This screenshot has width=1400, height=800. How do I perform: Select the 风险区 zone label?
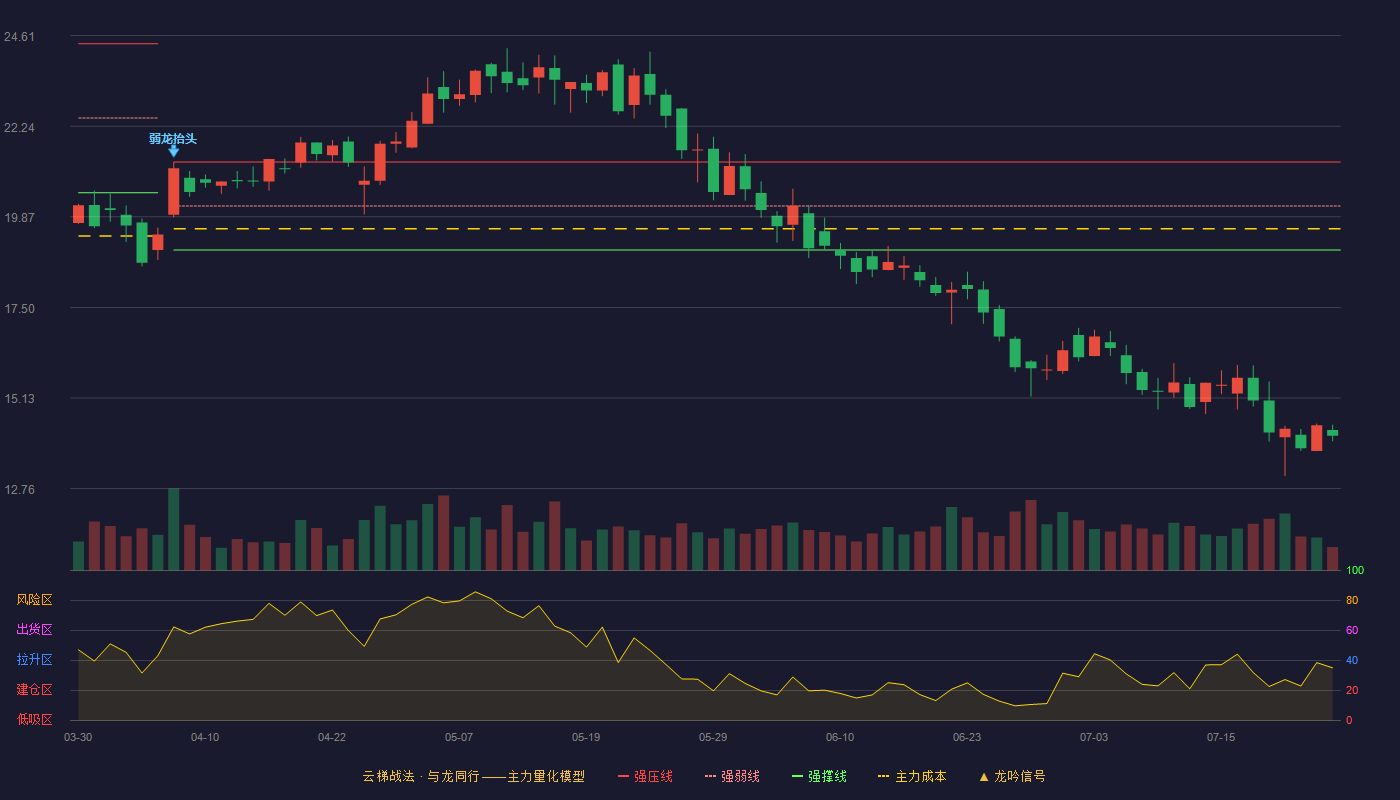coord(34,600)
